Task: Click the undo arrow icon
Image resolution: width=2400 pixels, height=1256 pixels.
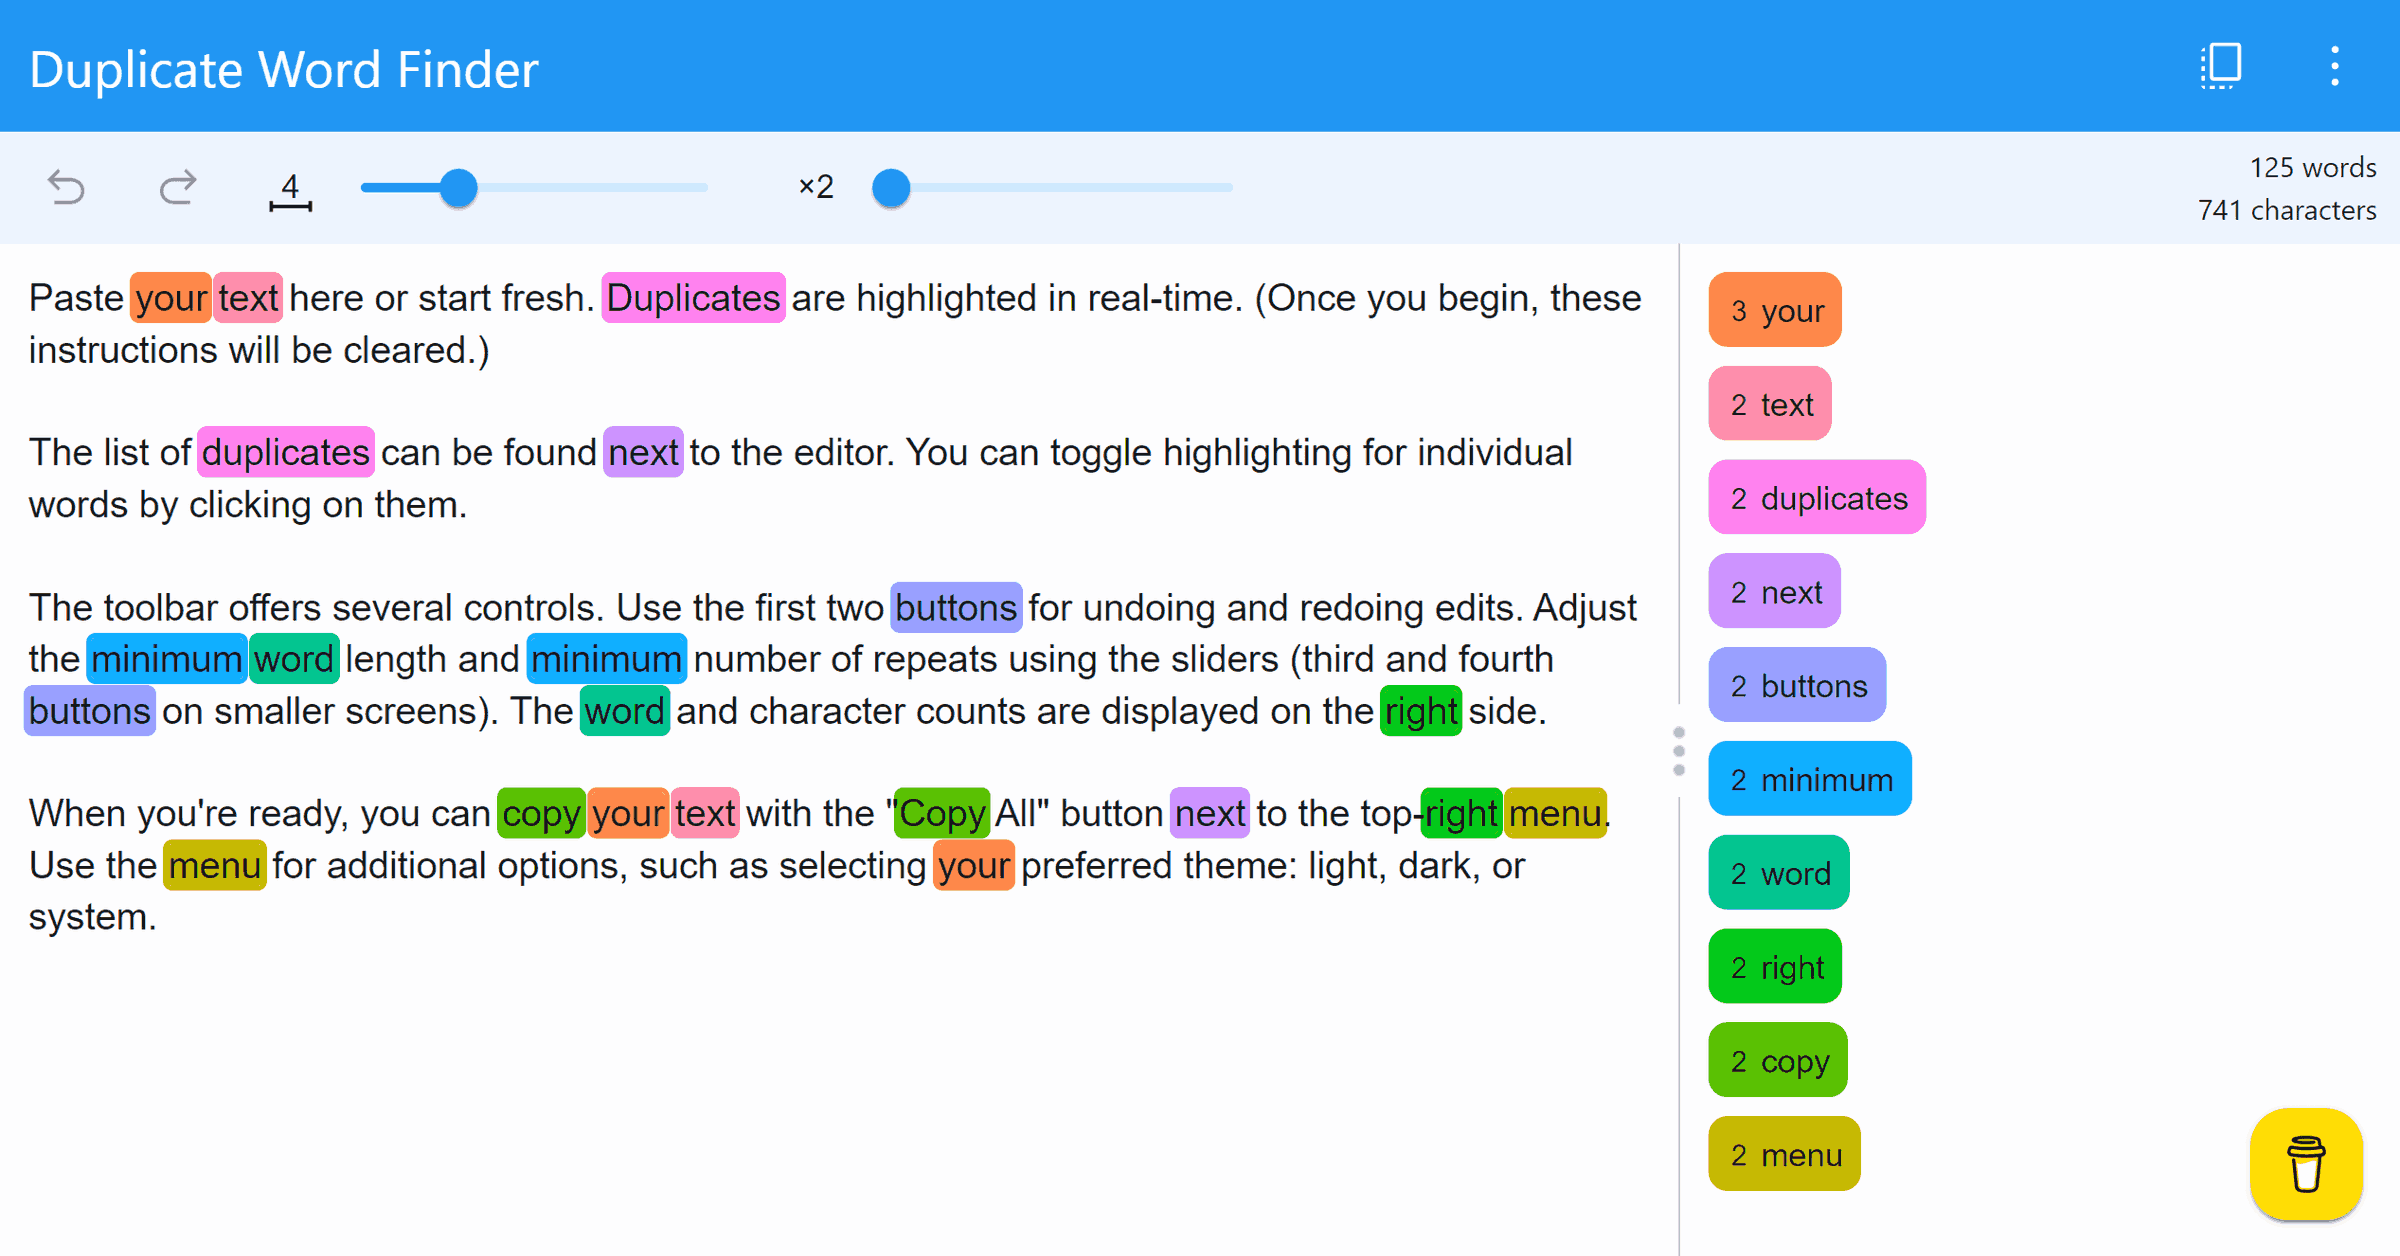Action: [64, 187]
